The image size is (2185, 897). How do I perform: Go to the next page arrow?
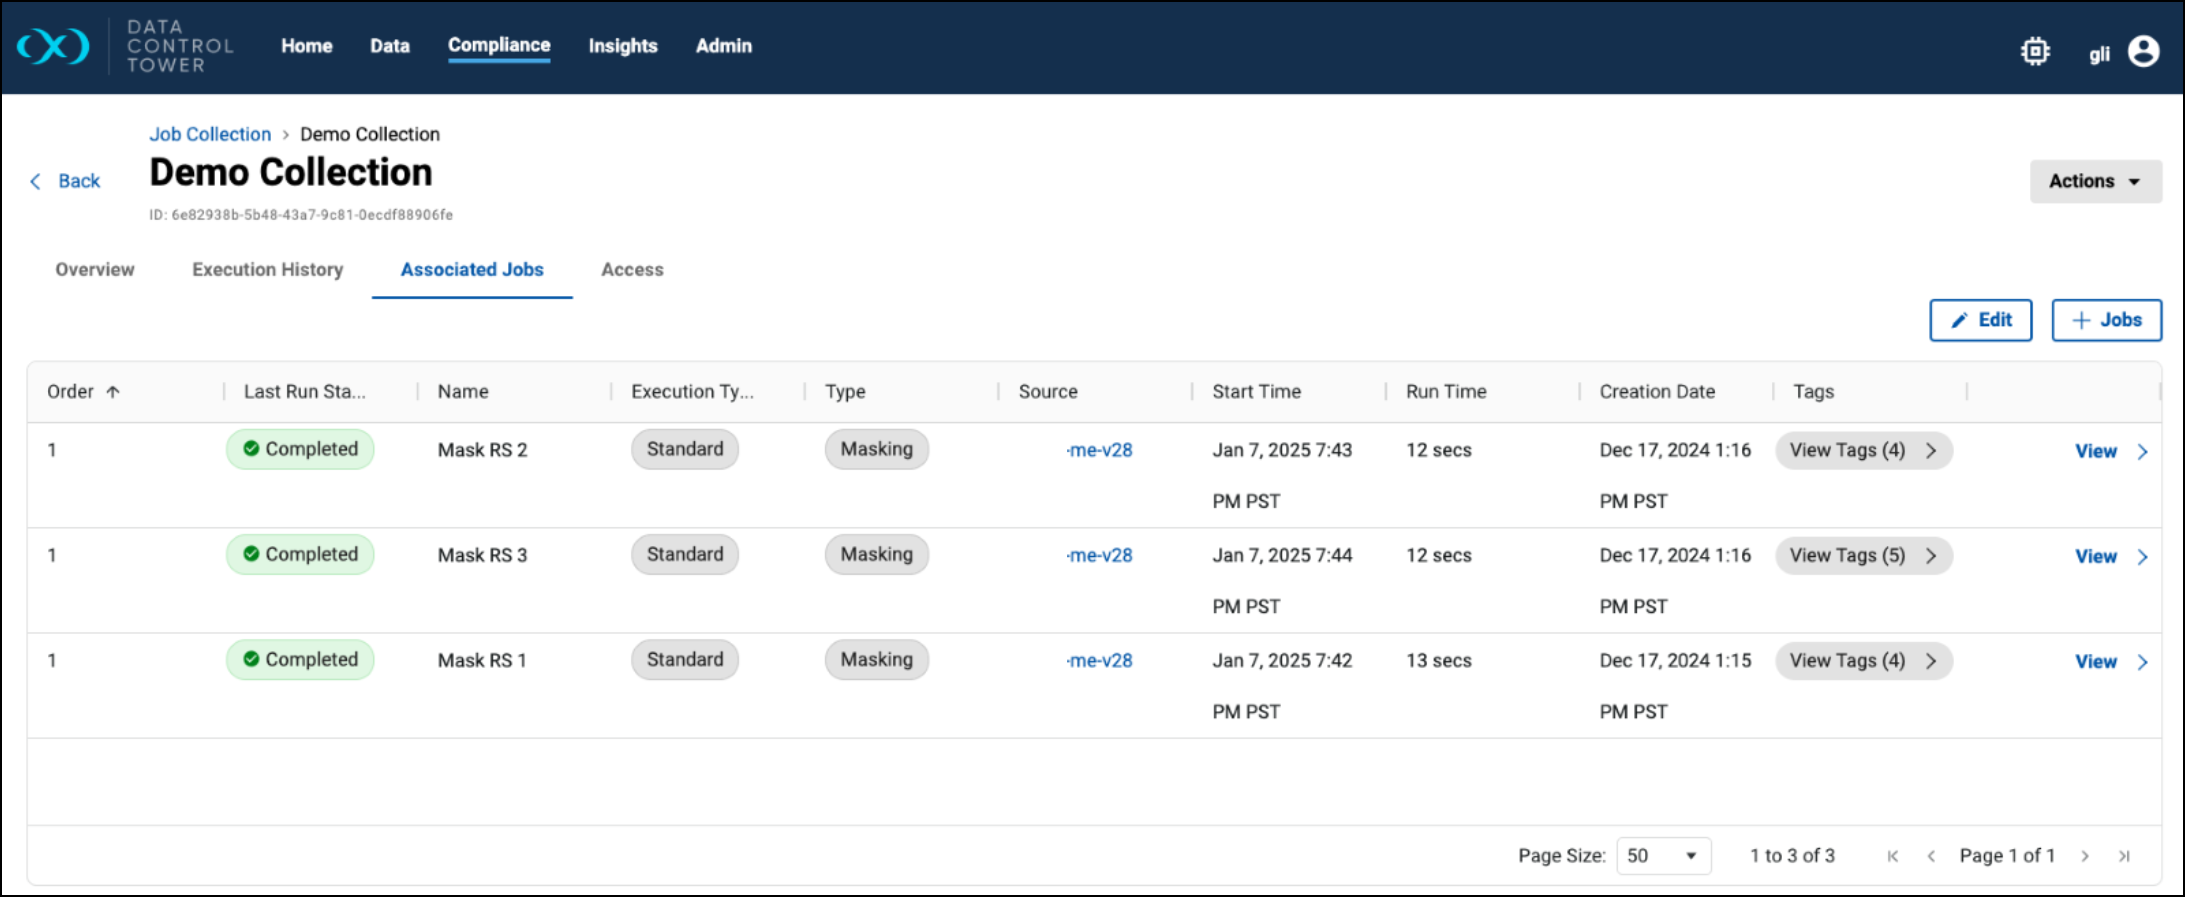click(2085, 856)
